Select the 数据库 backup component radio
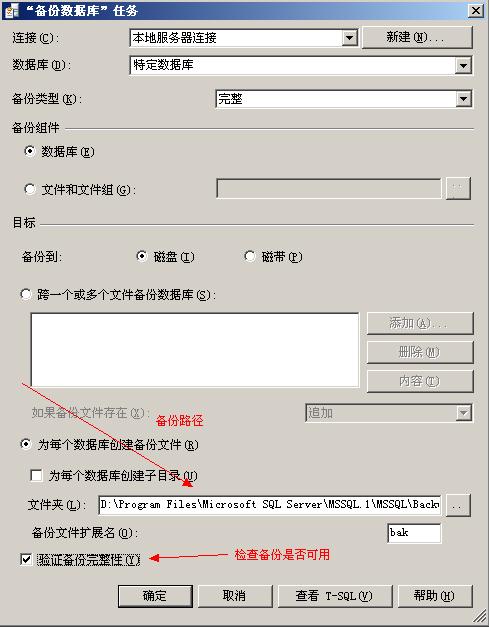This screenshot has width=489, height=627. pos(30,151)
